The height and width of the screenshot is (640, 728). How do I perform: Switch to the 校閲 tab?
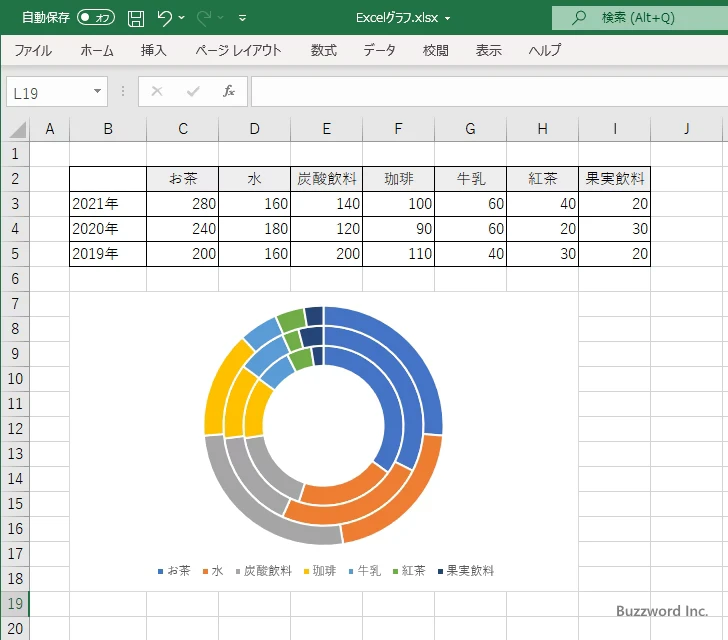(x=436, y=50)
